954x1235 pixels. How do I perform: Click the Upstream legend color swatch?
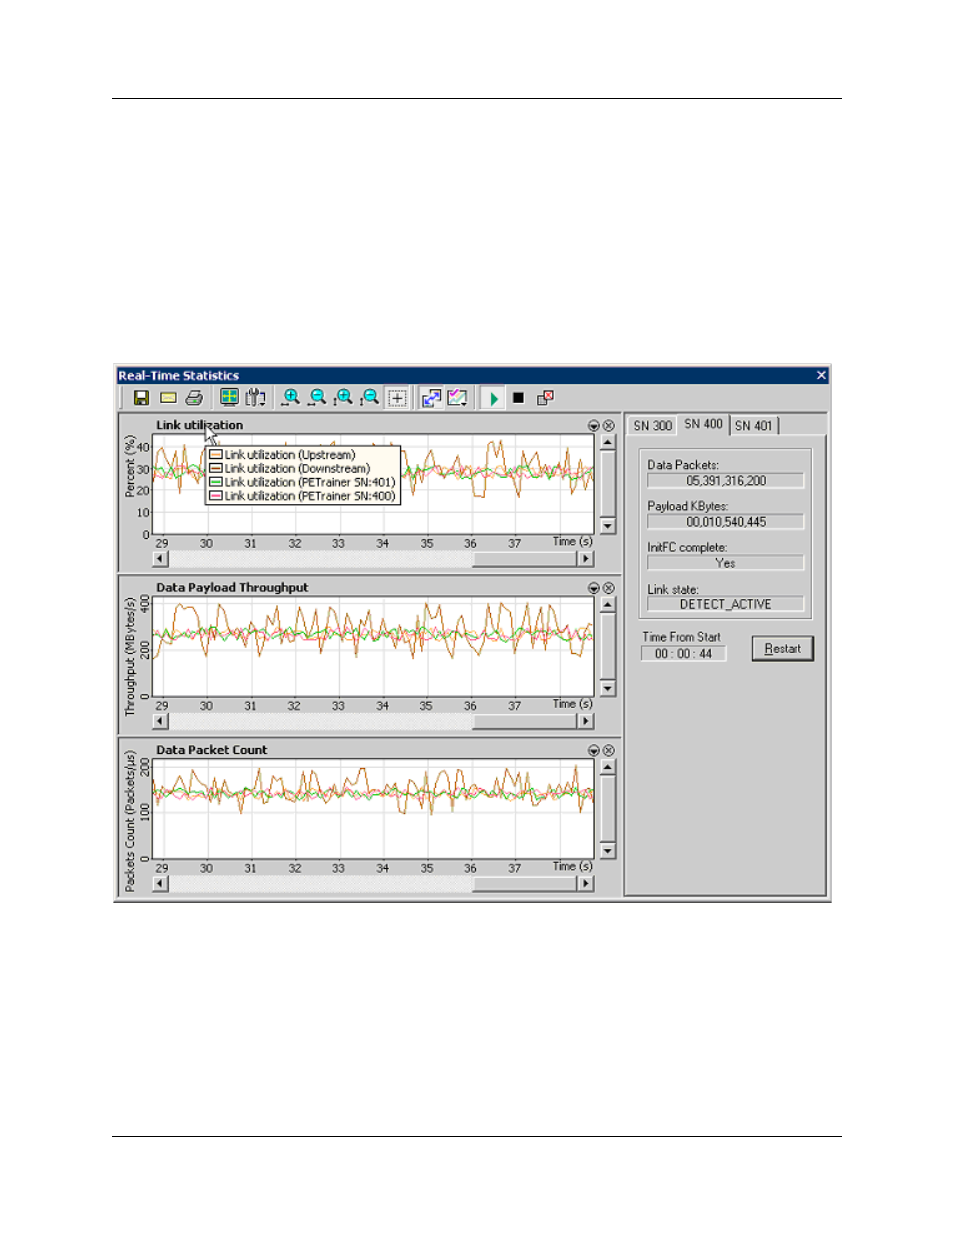pos(215,455)
